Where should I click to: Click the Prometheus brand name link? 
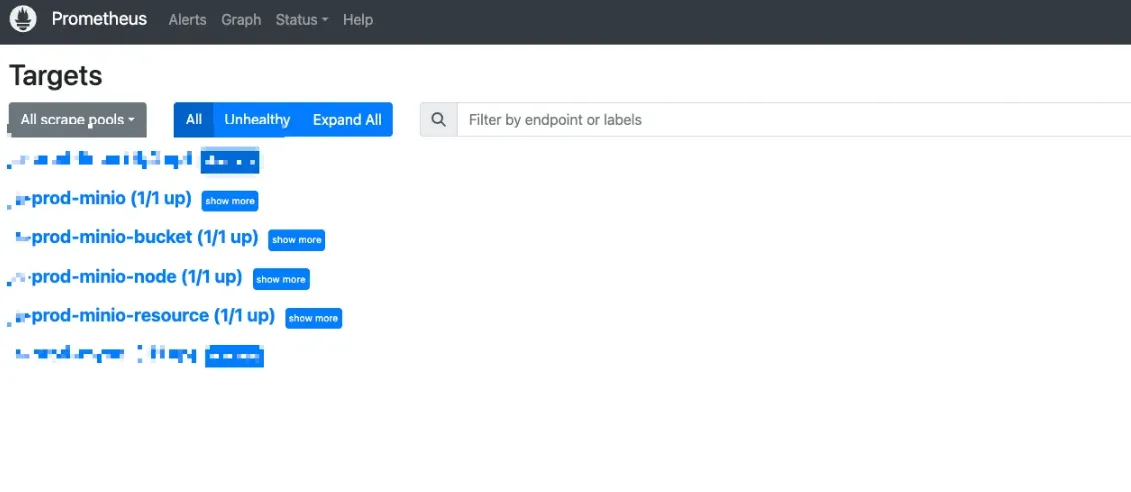click(x=99, y=19)
